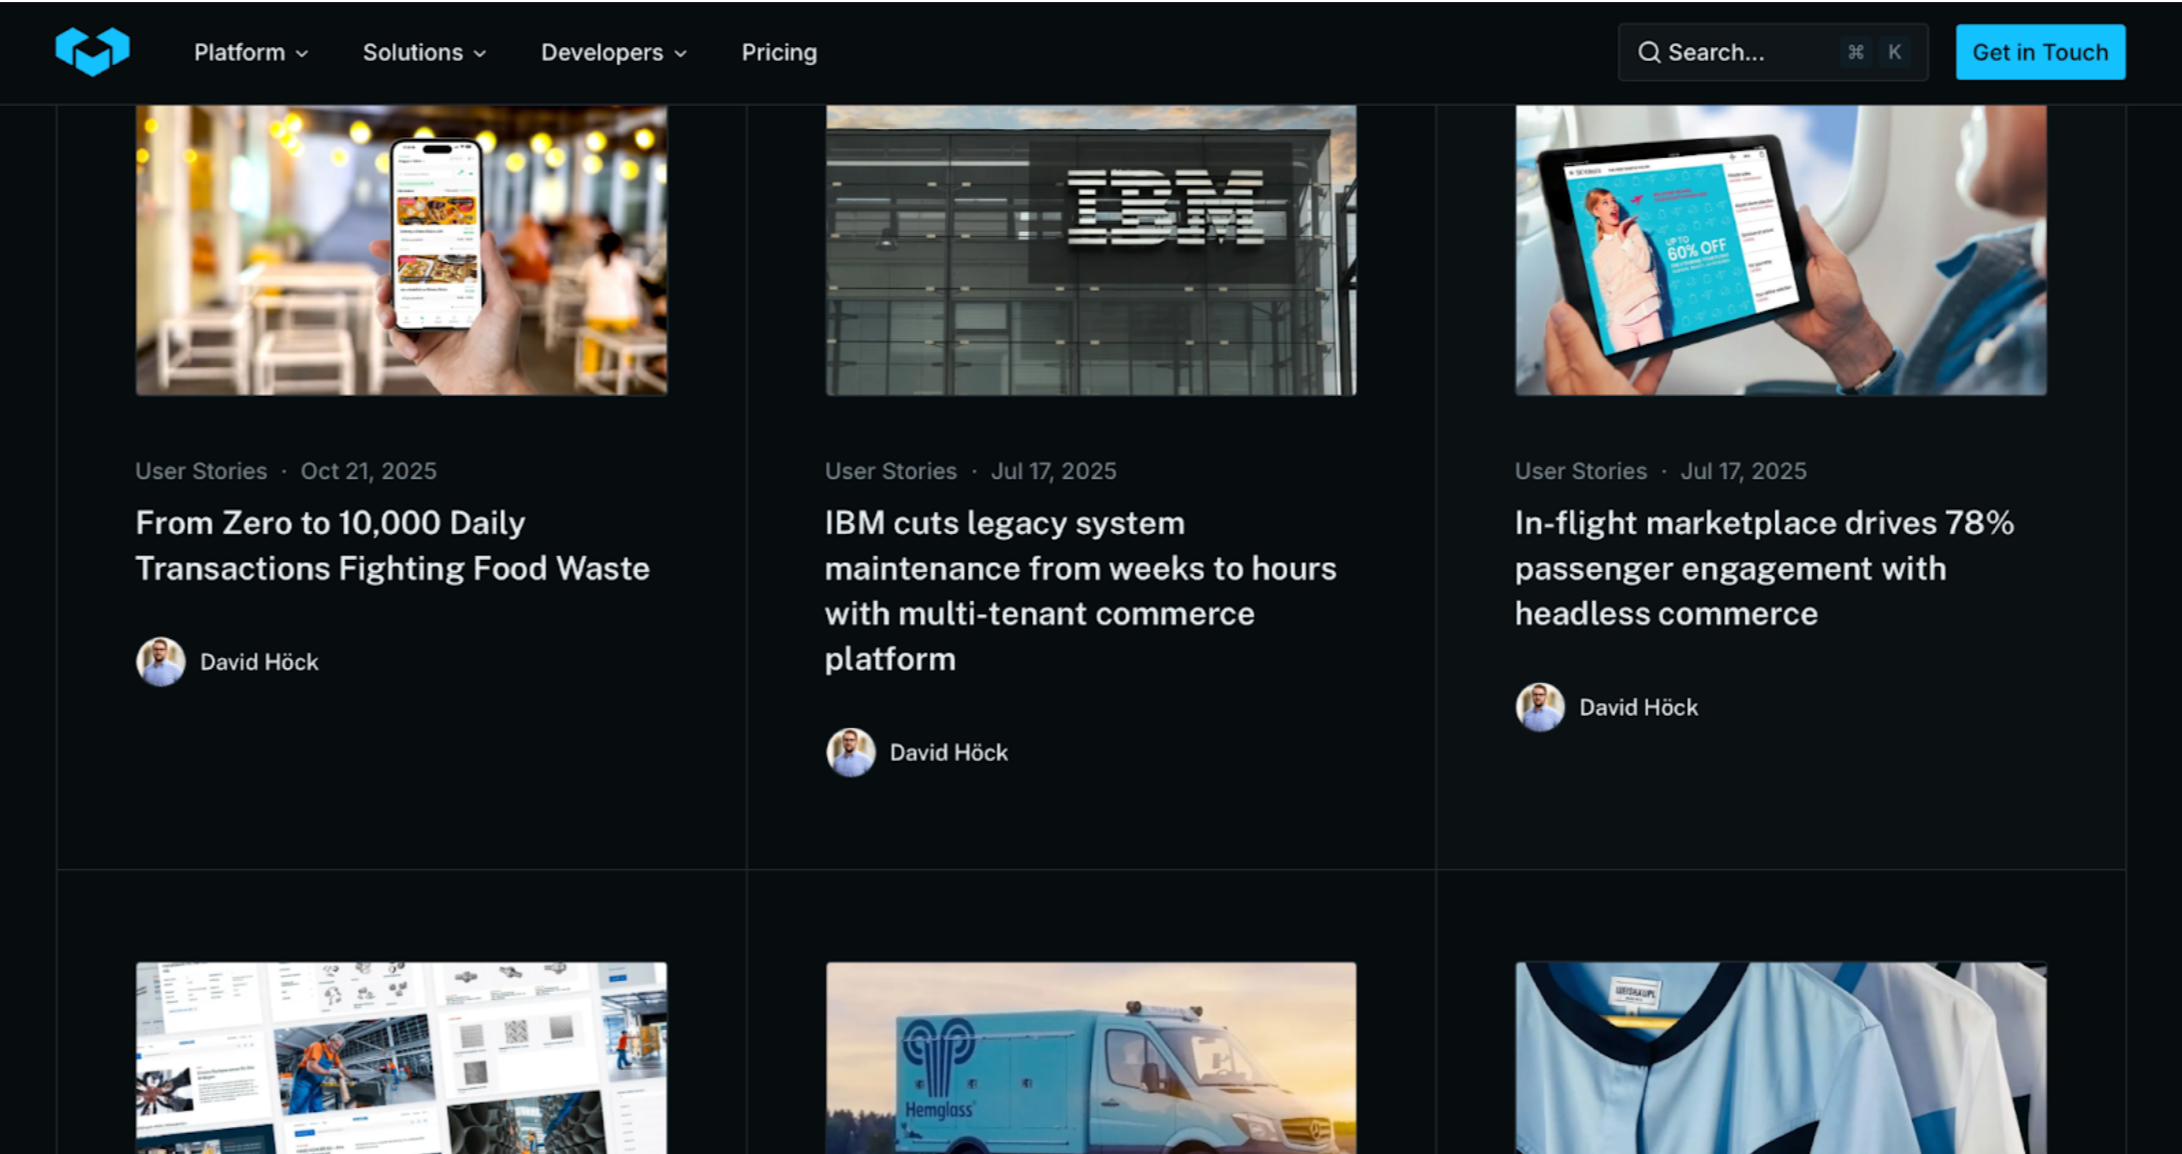This screenshot has width=2182, height=1154.
Task: Click David Höck's avatar under in-flight article
Action: click(x=1539, y=707)
